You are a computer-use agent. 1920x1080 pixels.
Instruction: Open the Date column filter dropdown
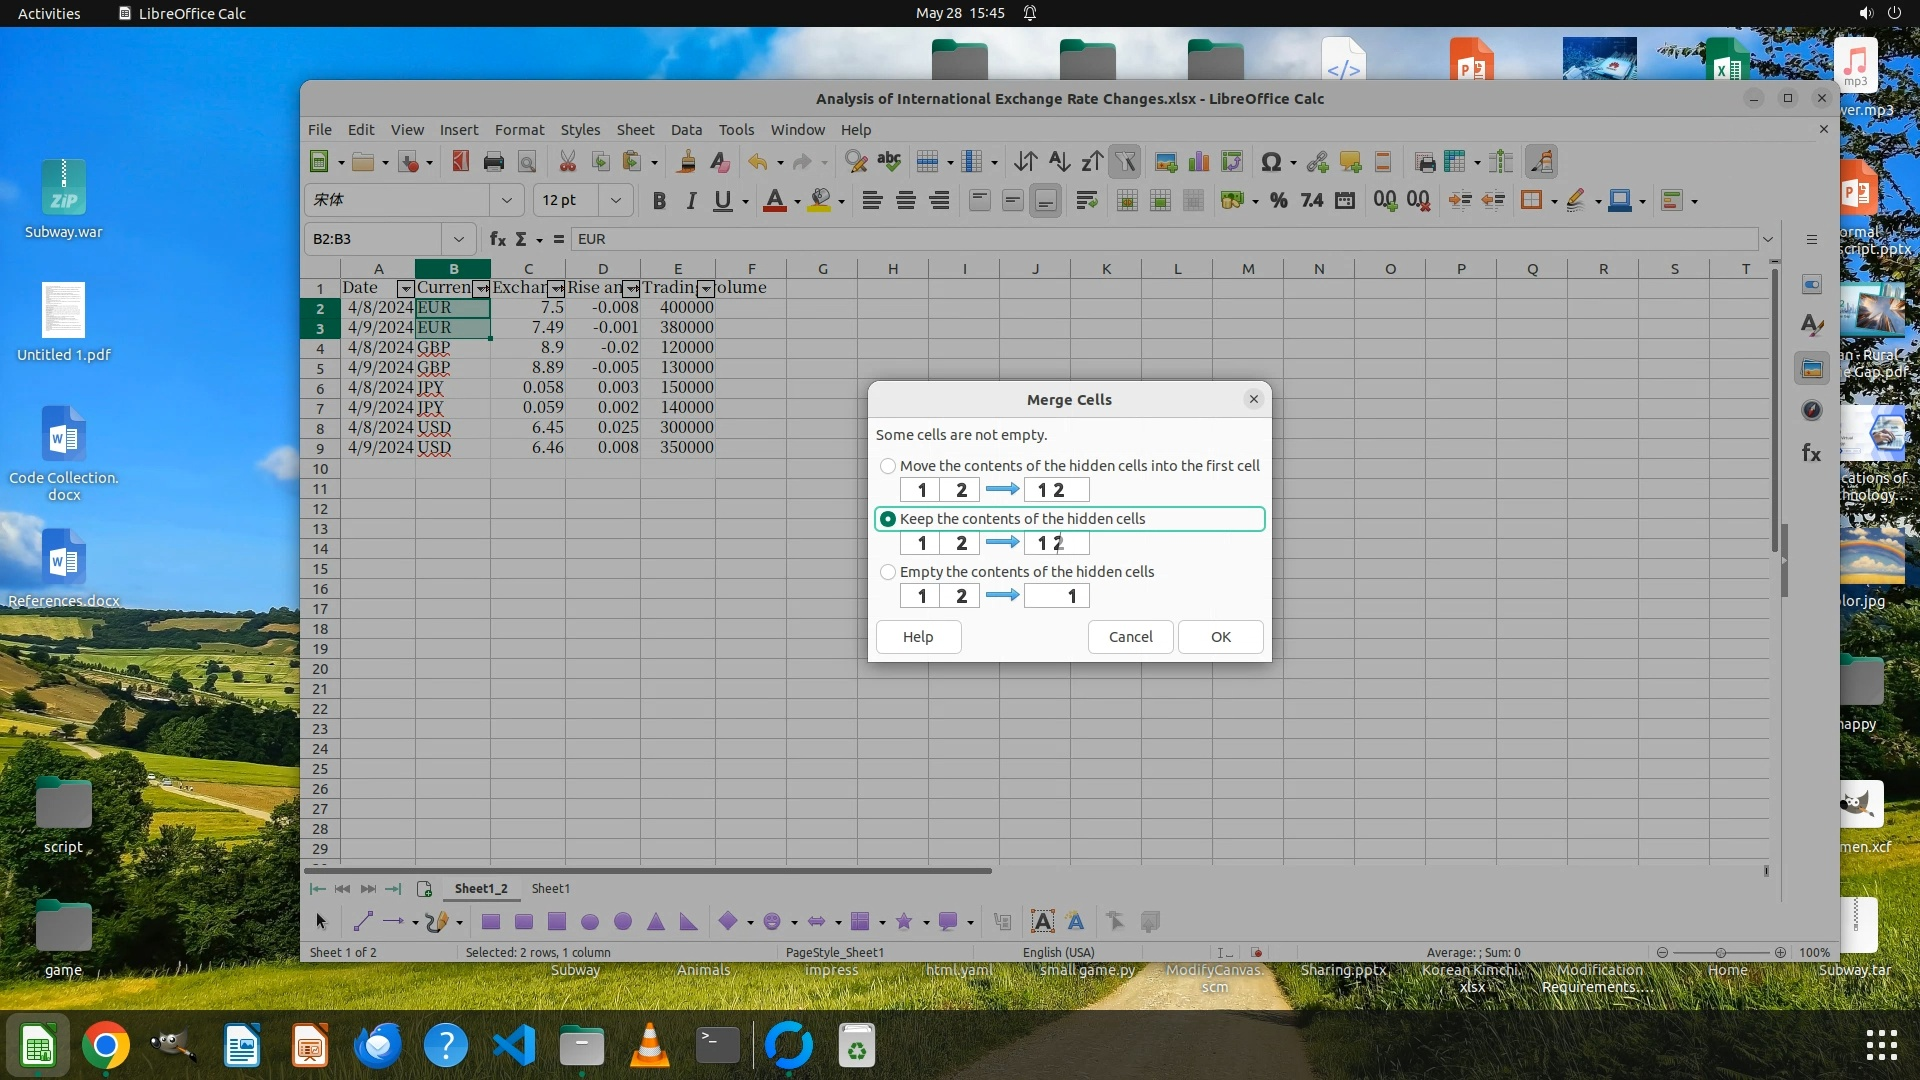(x=405, y=289)
